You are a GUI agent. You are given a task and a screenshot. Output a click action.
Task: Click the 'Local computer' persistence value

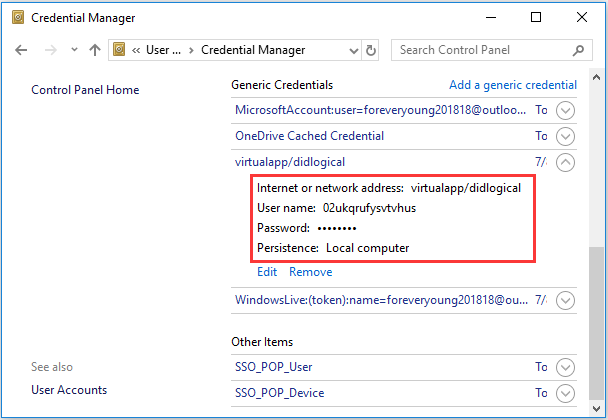pos(367,248)
